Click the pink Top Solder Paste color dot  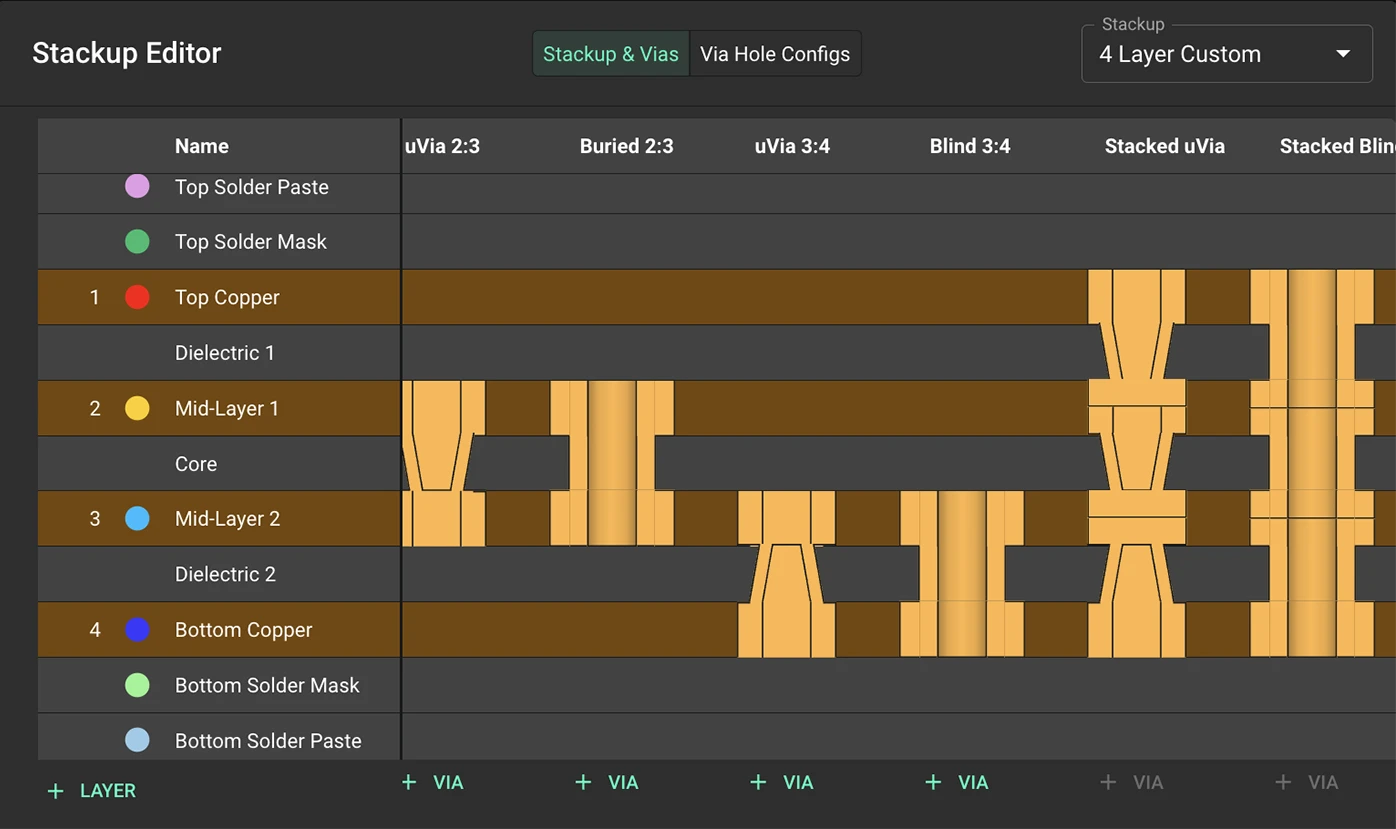click(x=137, y=186)
